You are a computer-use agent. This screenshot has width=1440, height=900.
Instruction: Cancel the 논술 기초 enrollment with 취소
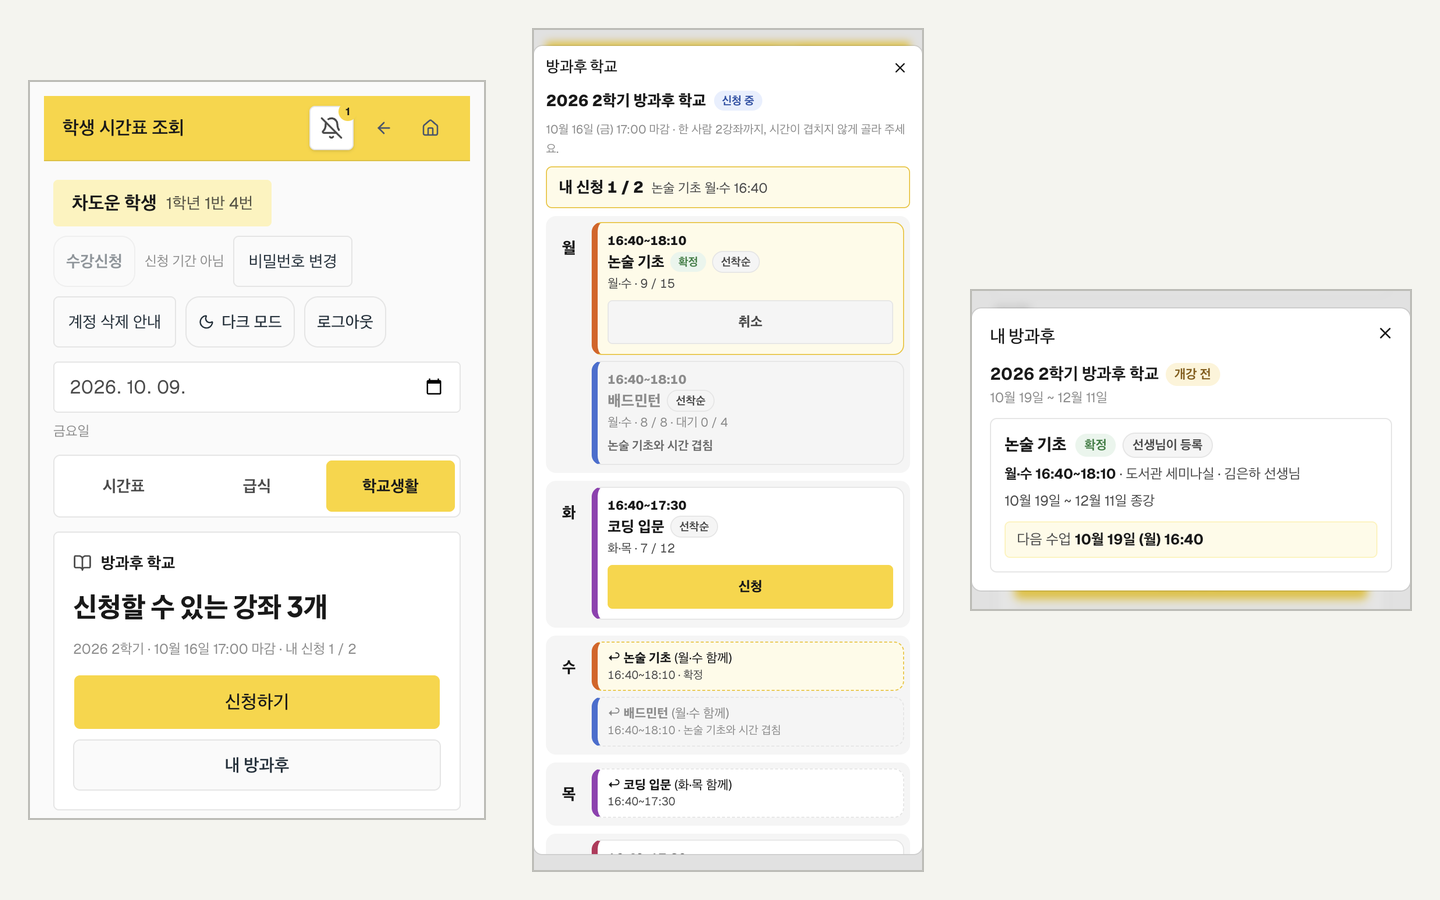(750, 322)
